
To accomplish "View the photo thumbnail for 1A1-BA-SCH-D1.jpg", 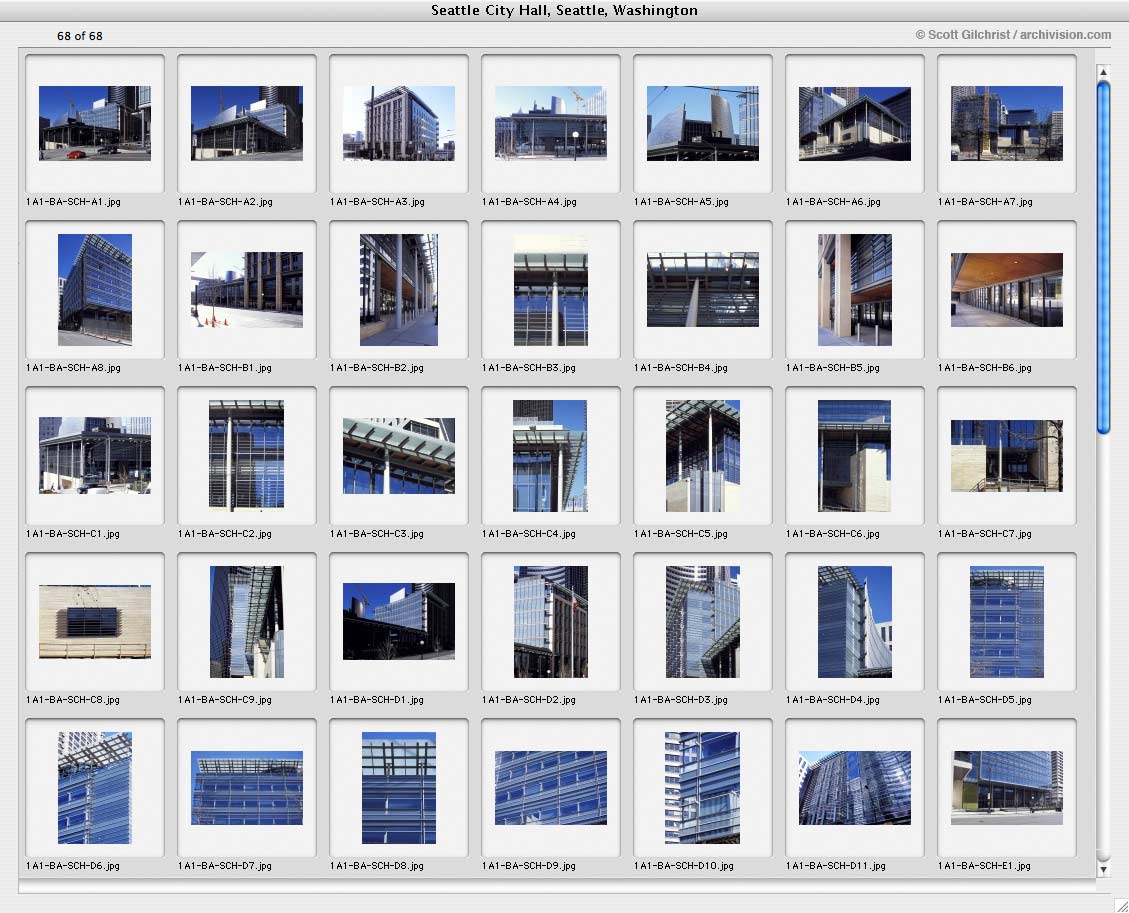I will (399, 621).
